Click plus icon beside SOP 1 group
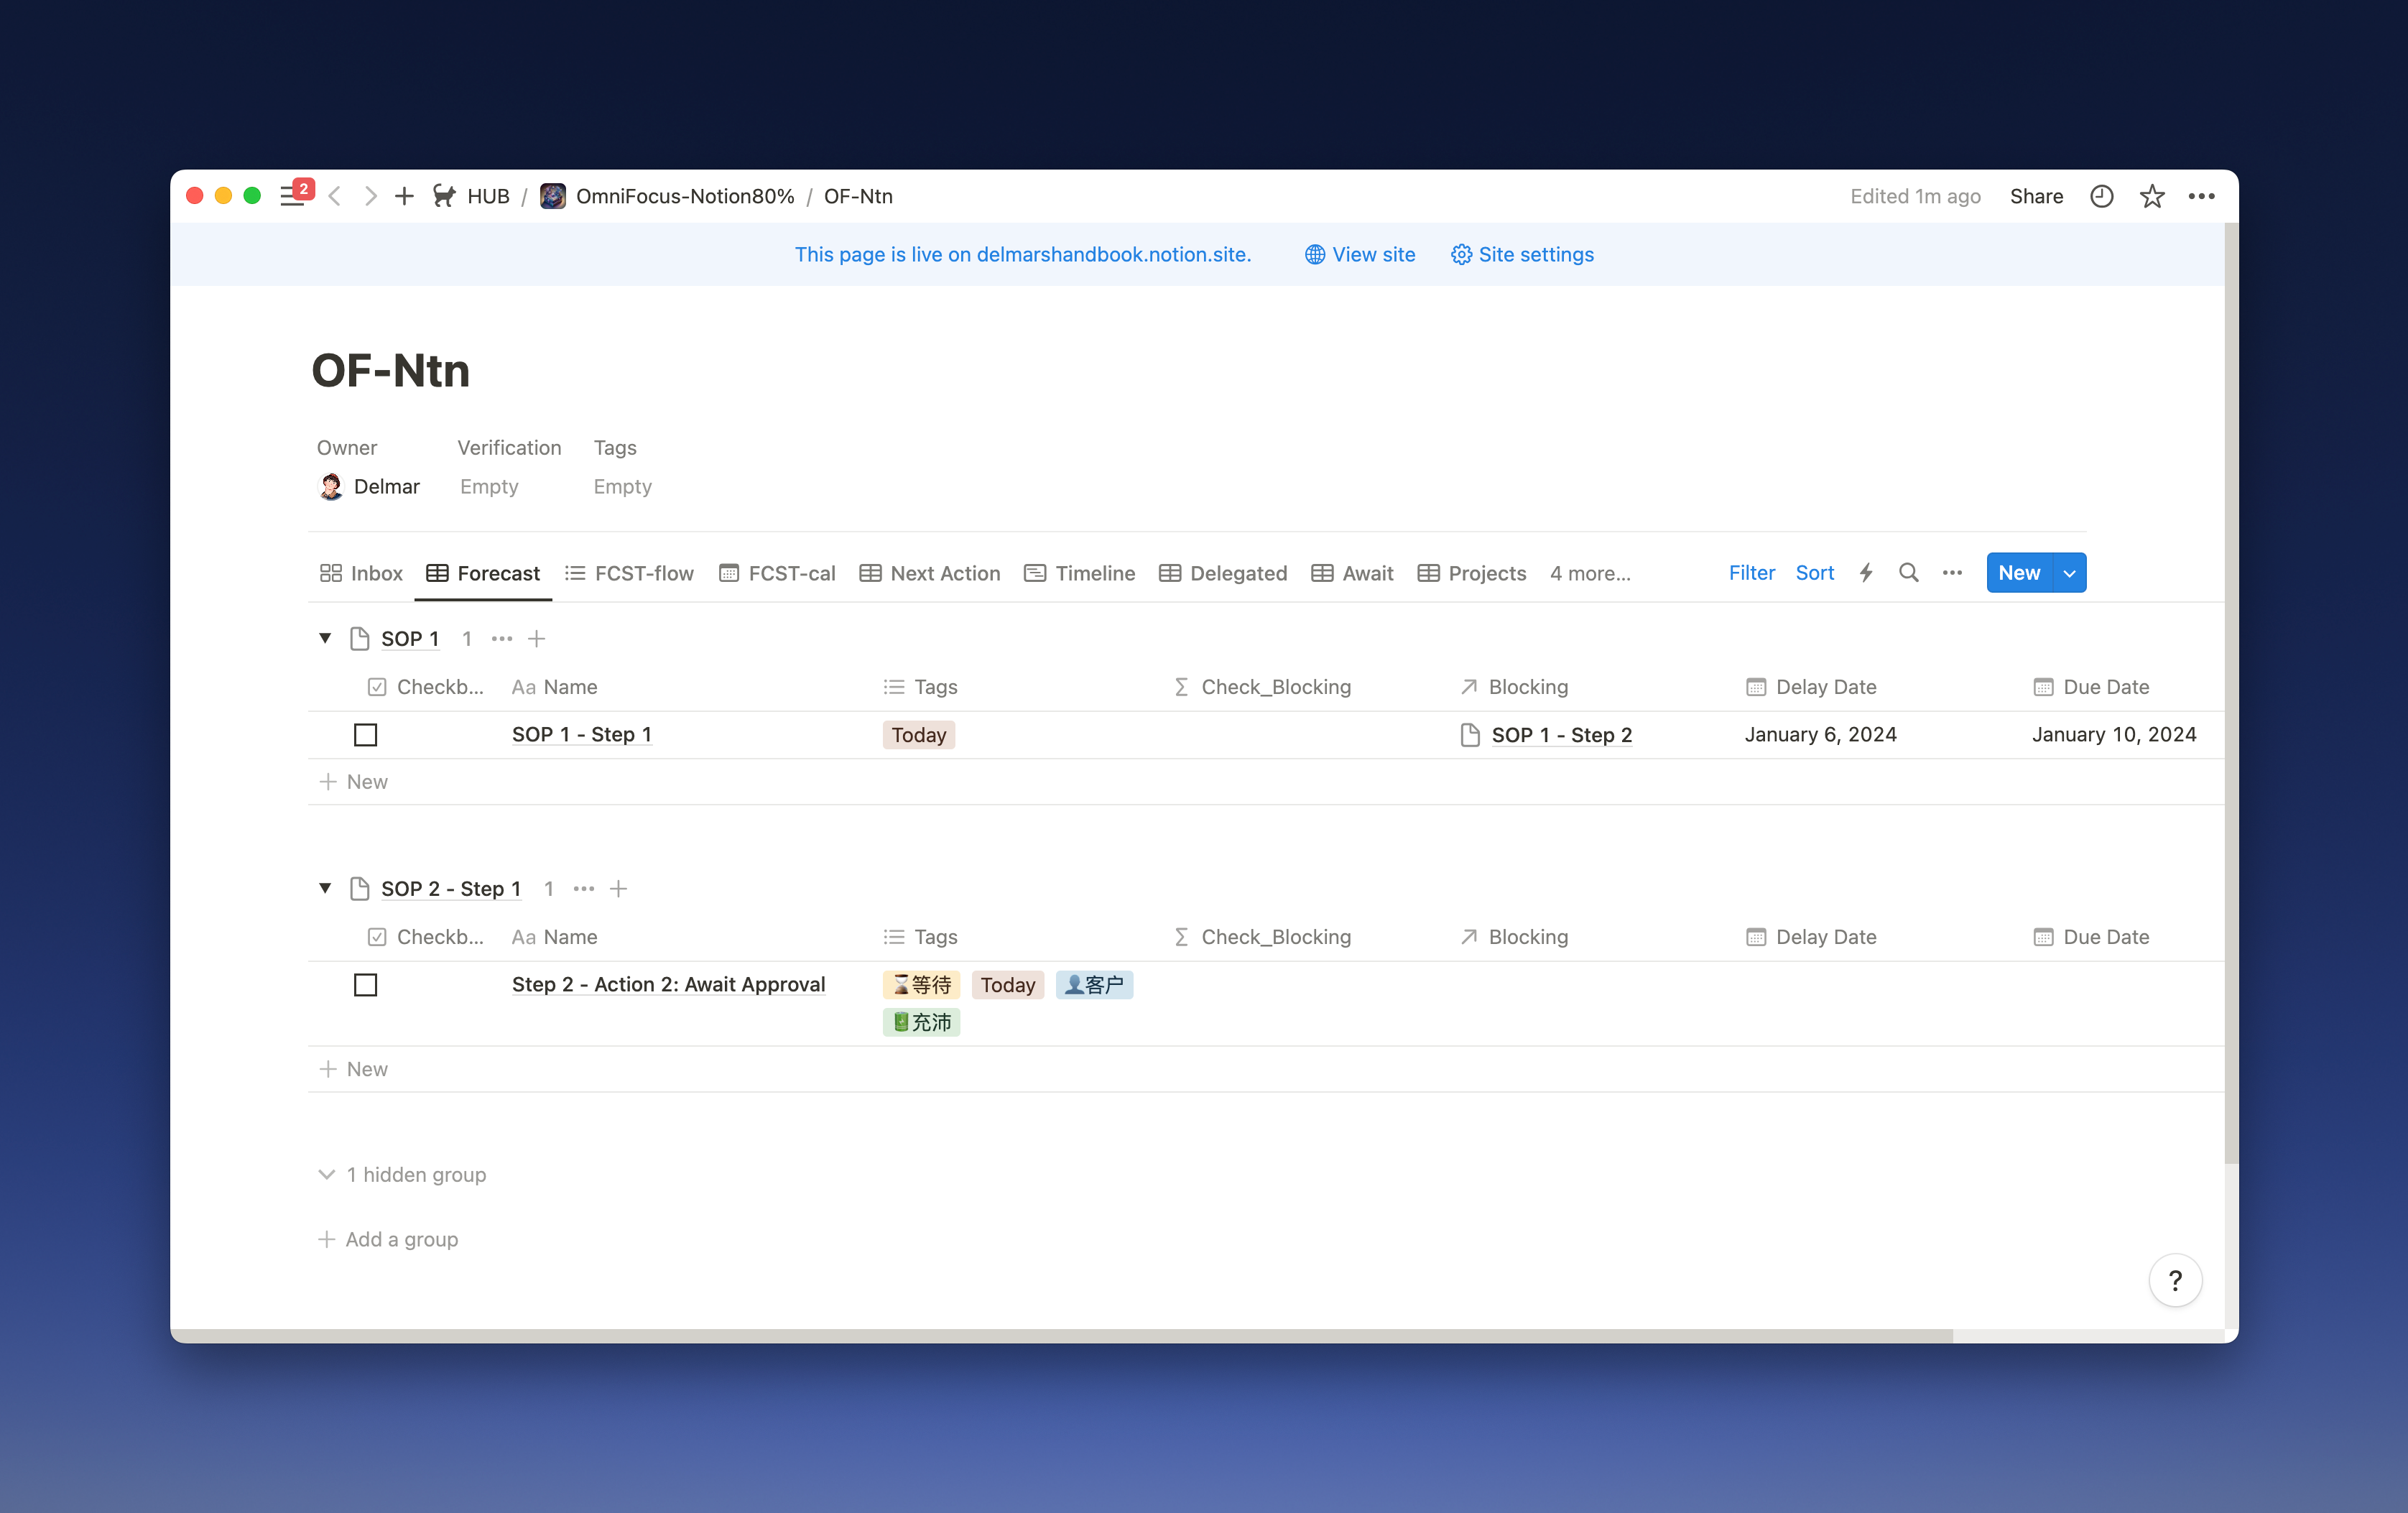2408x1513 pixels. pyautogui.click(x=537, y=639)
